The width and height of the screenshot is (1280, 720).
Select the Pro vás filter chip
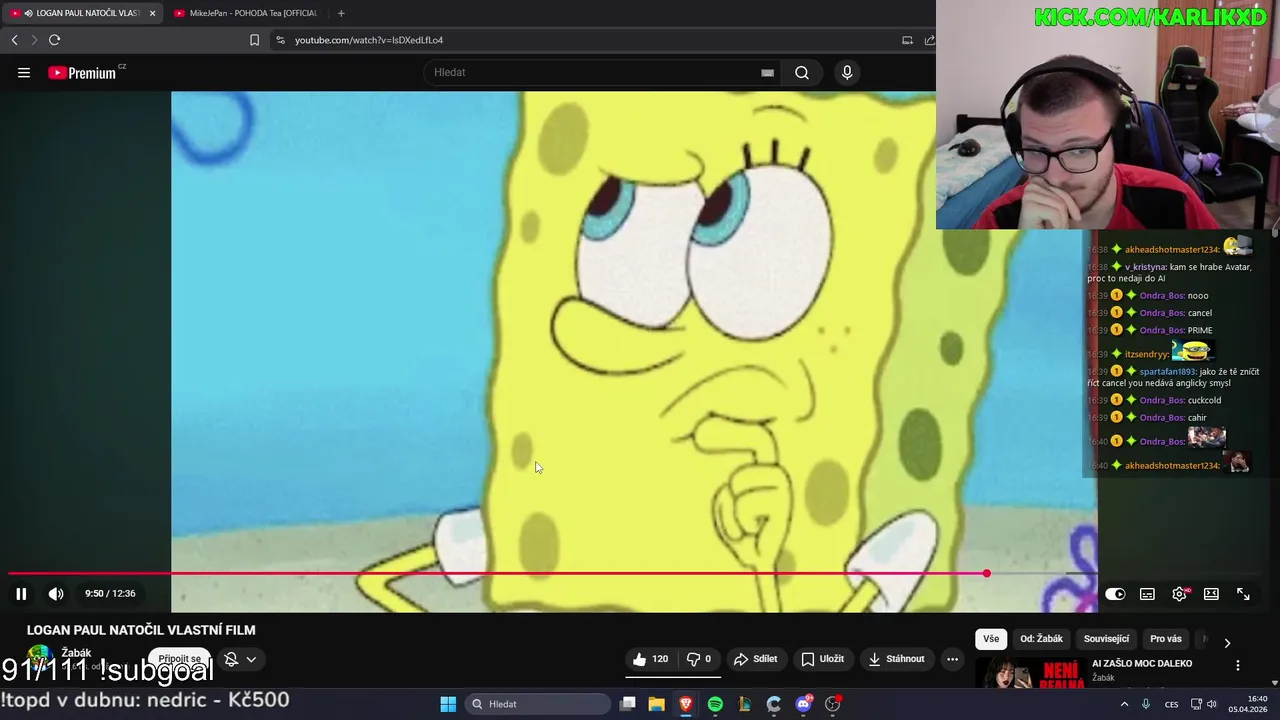click(1166, 639)
